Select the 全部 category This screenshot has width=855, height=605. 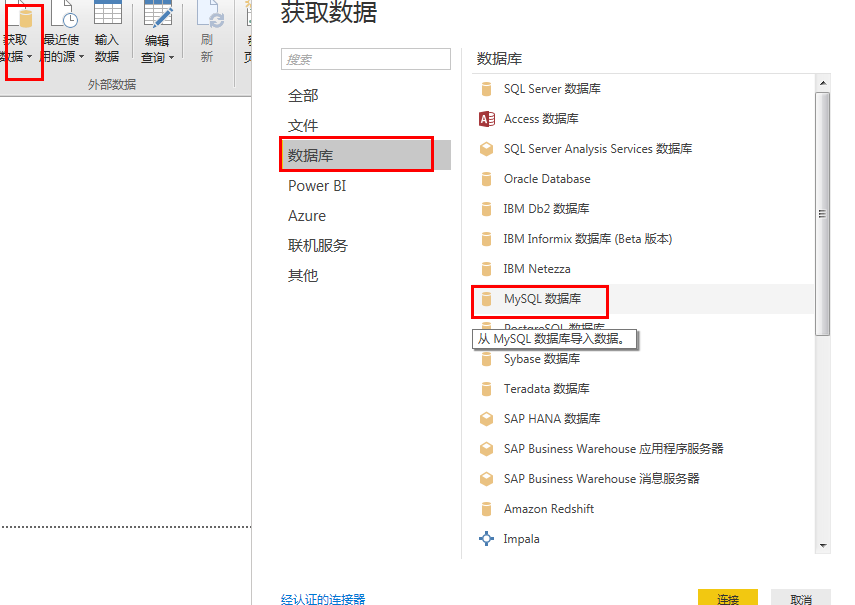pyautogui.click(x=366, y=96)
